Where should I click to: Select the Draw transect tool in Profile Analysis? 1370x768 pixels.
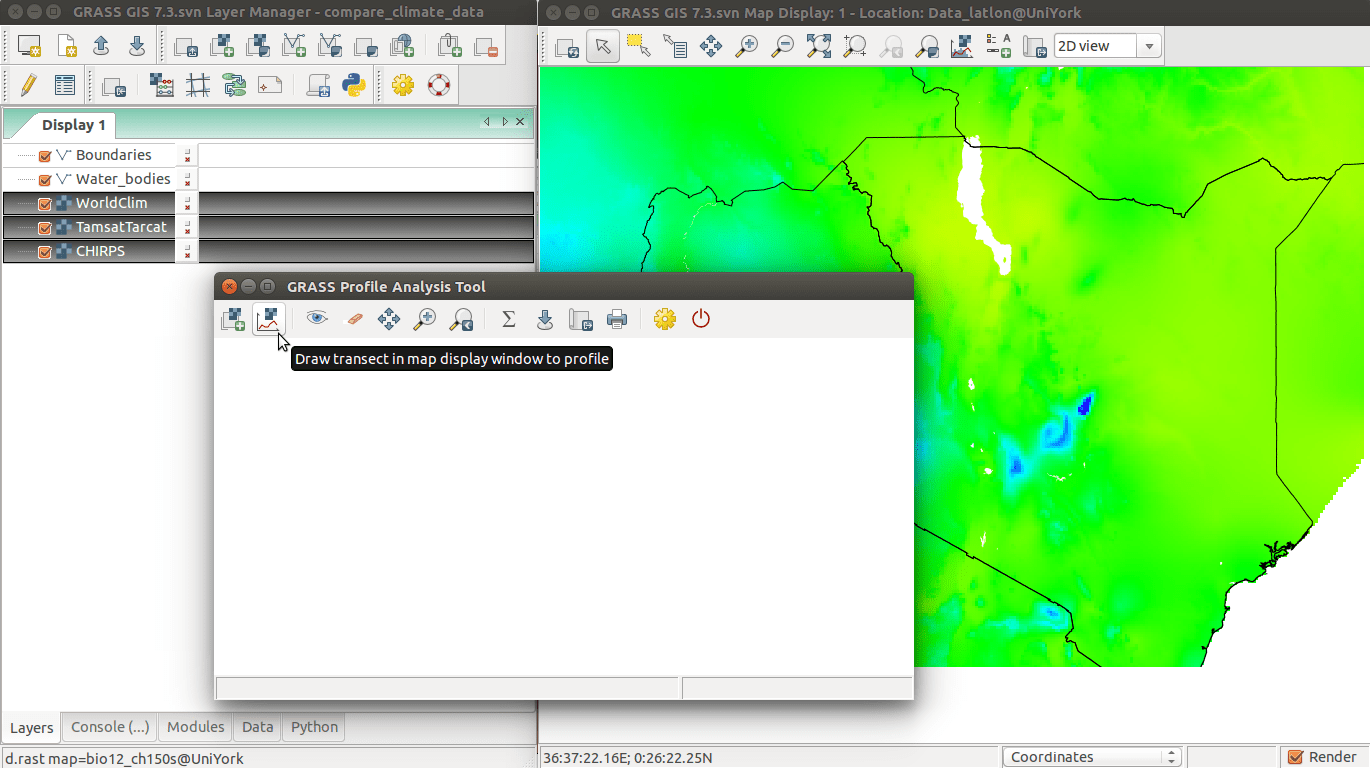269,318
